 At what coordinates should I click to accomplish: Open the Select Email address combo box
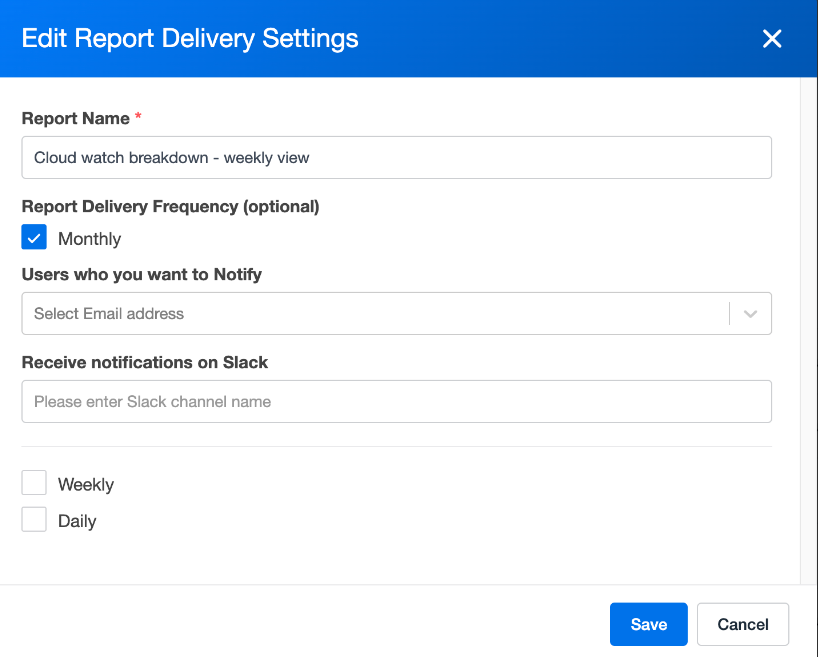396,314
